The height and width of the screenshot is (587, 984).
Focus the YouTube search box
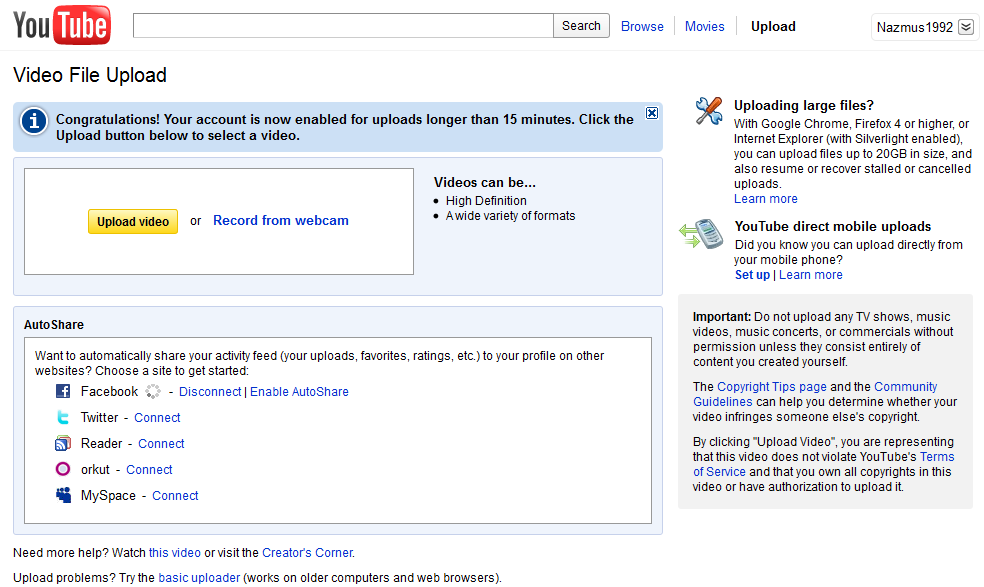pyautogui.click(x=343, y=26)
